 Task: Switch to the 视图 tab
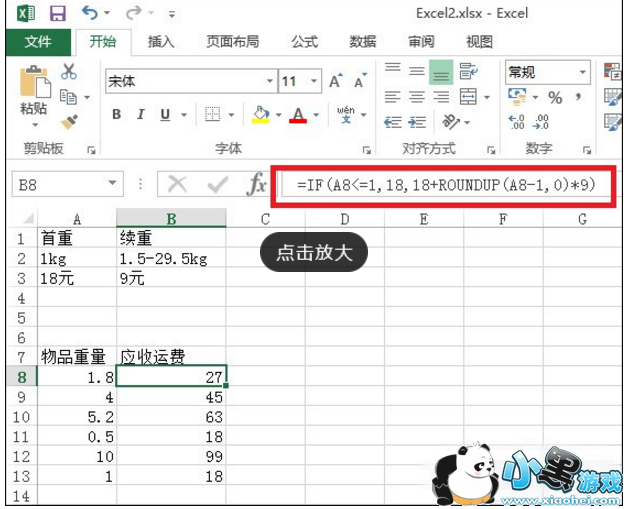point(479,42)
